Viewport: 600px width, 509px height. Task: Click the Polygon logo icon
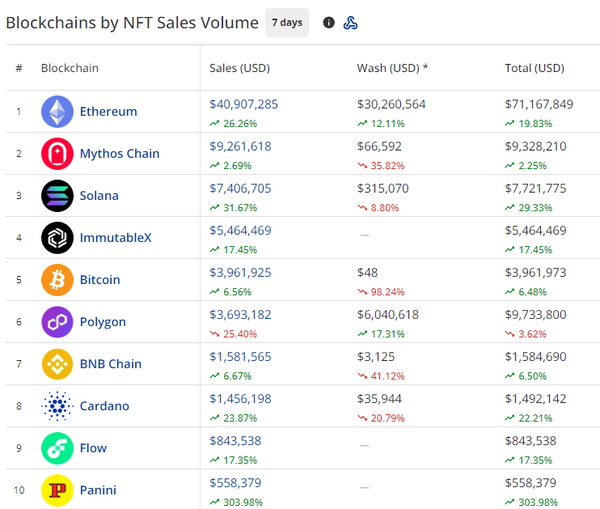[x=57, y=322]
